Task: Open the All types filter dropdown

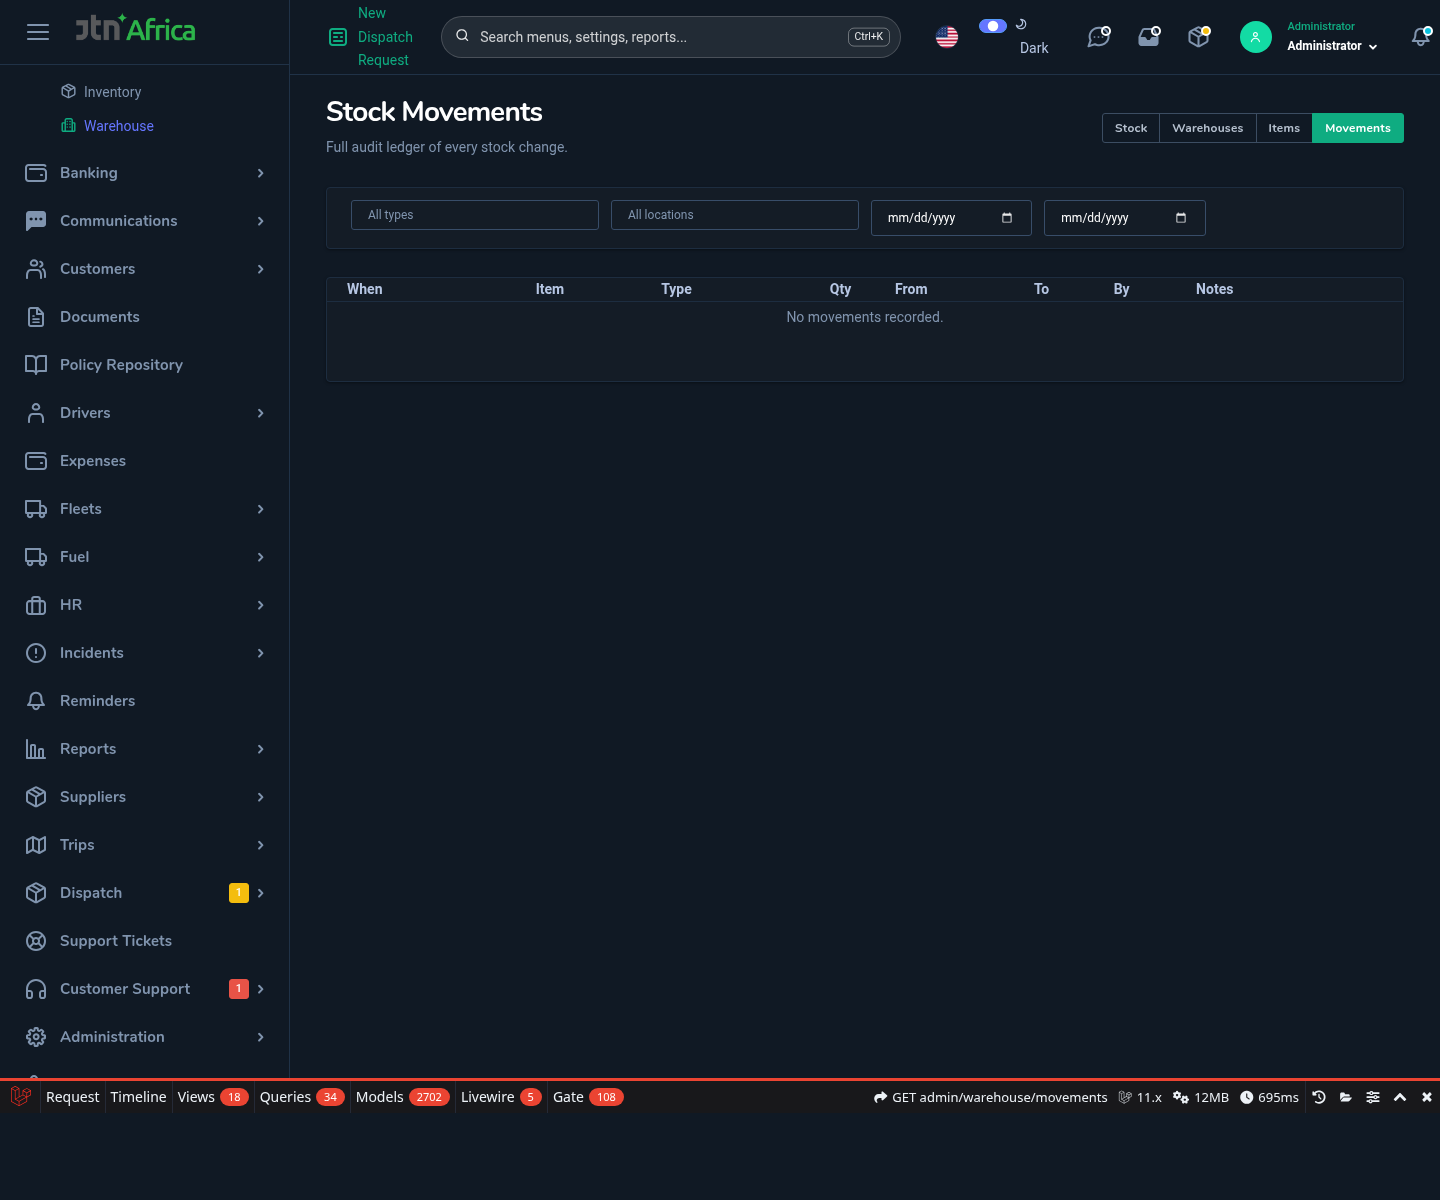Action: pyautogui.click(x=475, y=215)
